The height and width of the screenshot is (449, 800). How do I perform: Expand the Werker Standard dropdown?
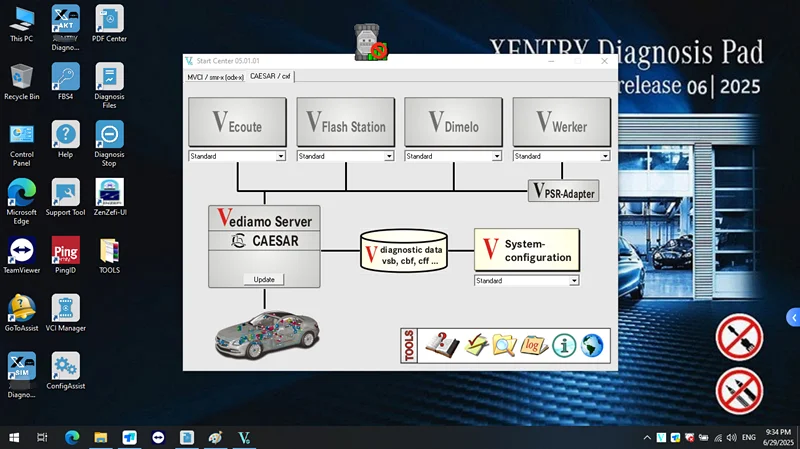coord(605,156)
